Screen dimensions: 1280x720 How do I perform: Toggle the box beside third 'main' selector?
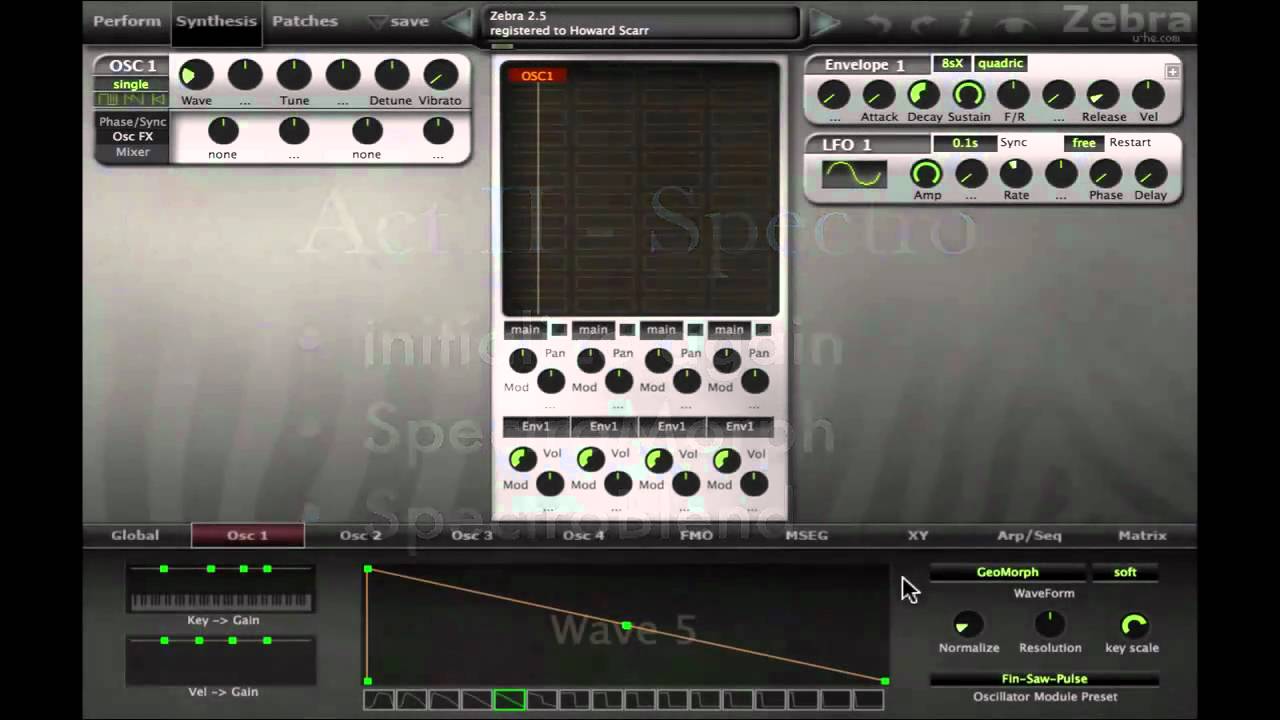pyautogui.click(x=695, y=330)
